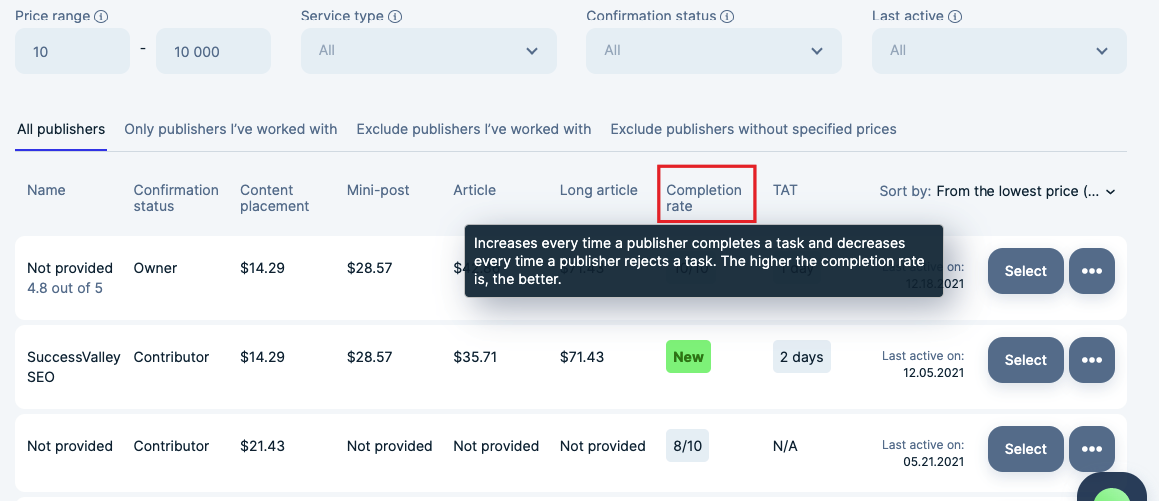
Task: Click the Name column header
Action: (x=46, y=190)
